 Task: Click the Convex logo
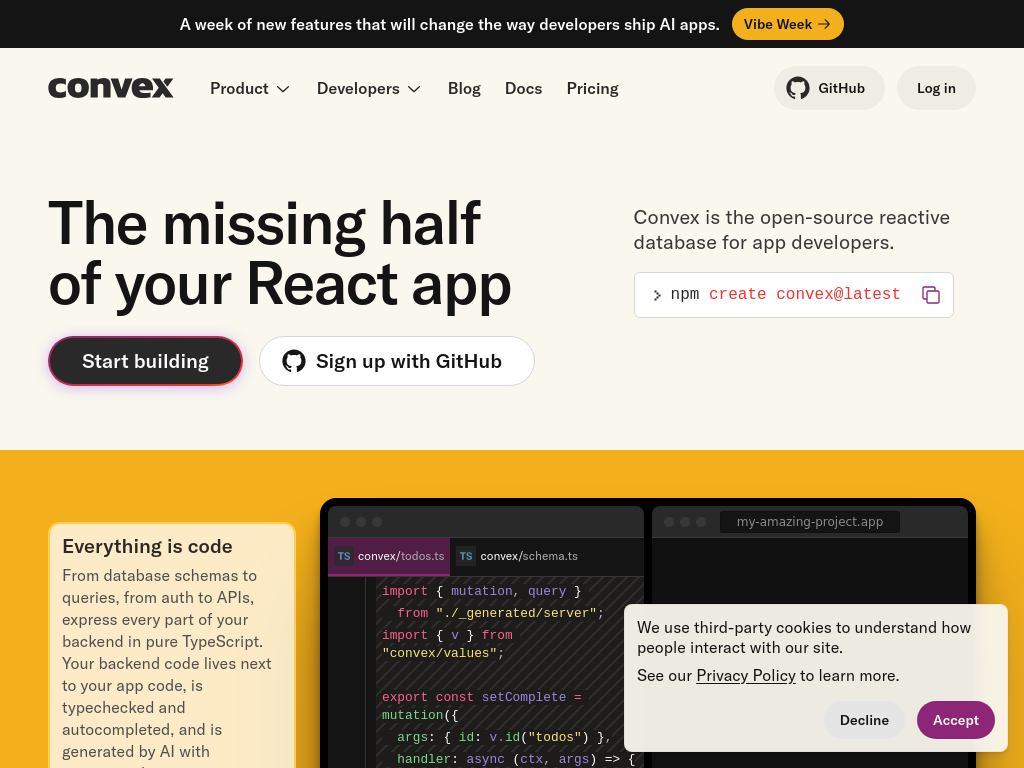coord(111,88)
